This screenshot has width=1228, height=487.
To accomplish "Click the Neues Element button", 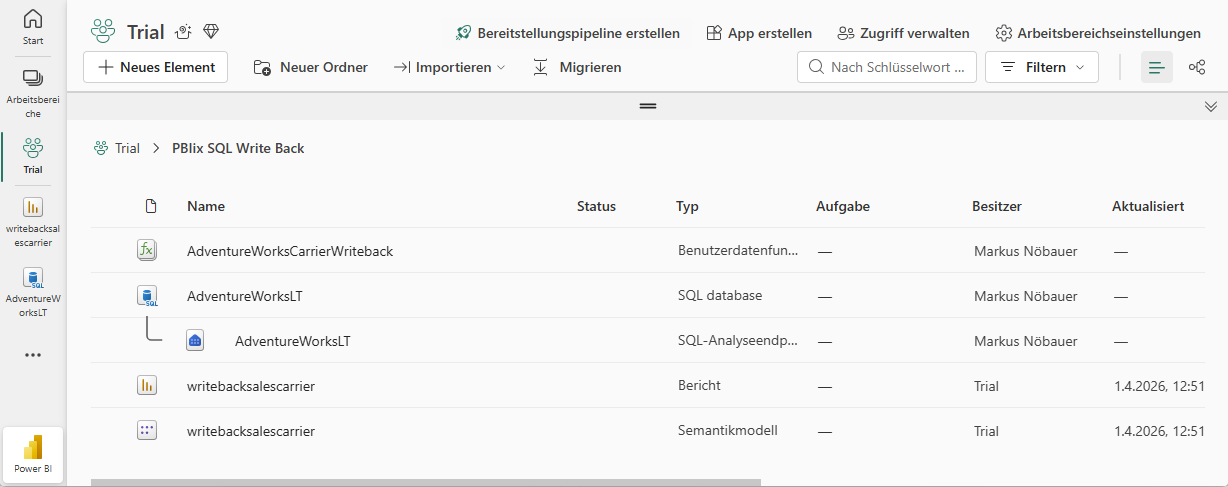I will click(156, 67).
